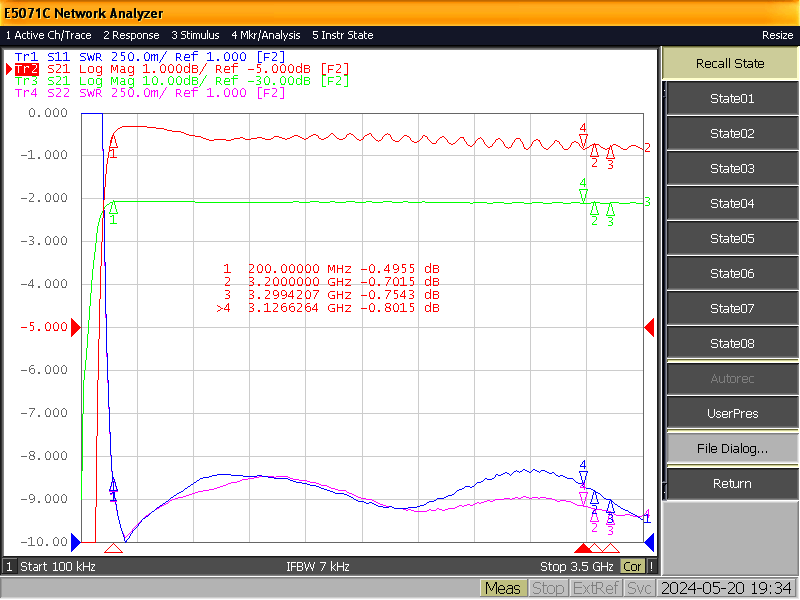The height and width of the screenshot is (600, 800).
Task: Open the Mkr/Analysis menu
Action: tap(266, 35)
